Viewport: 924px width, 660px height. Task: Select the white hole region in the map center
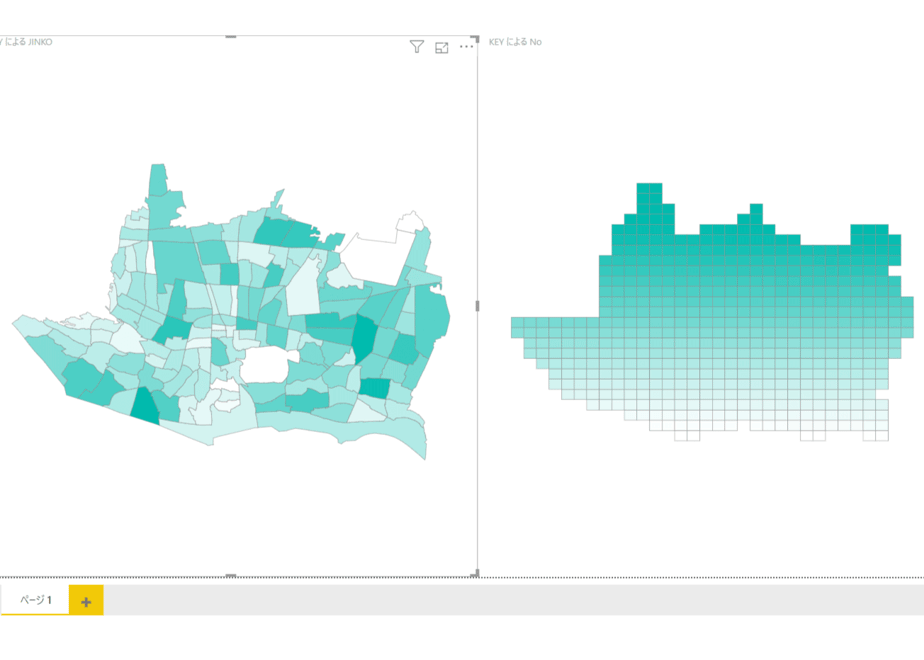pyautogui.click(x=265, y=365)
